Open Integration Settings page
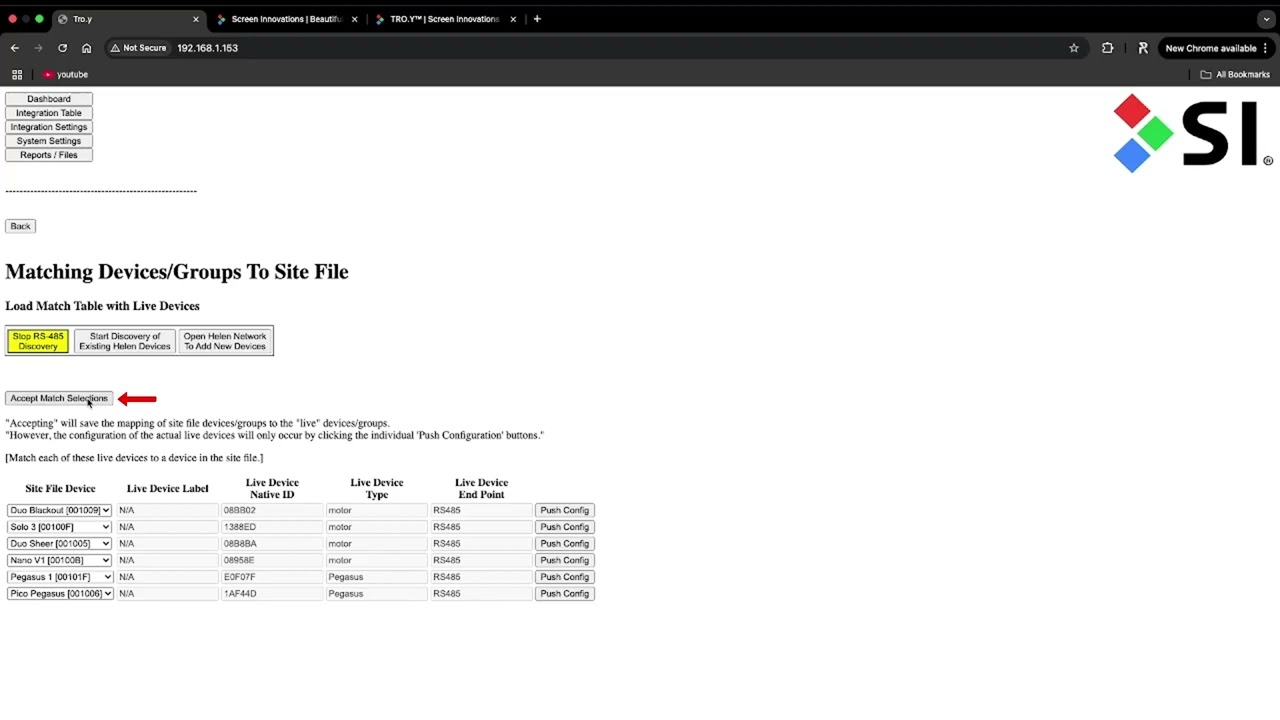 49,127
